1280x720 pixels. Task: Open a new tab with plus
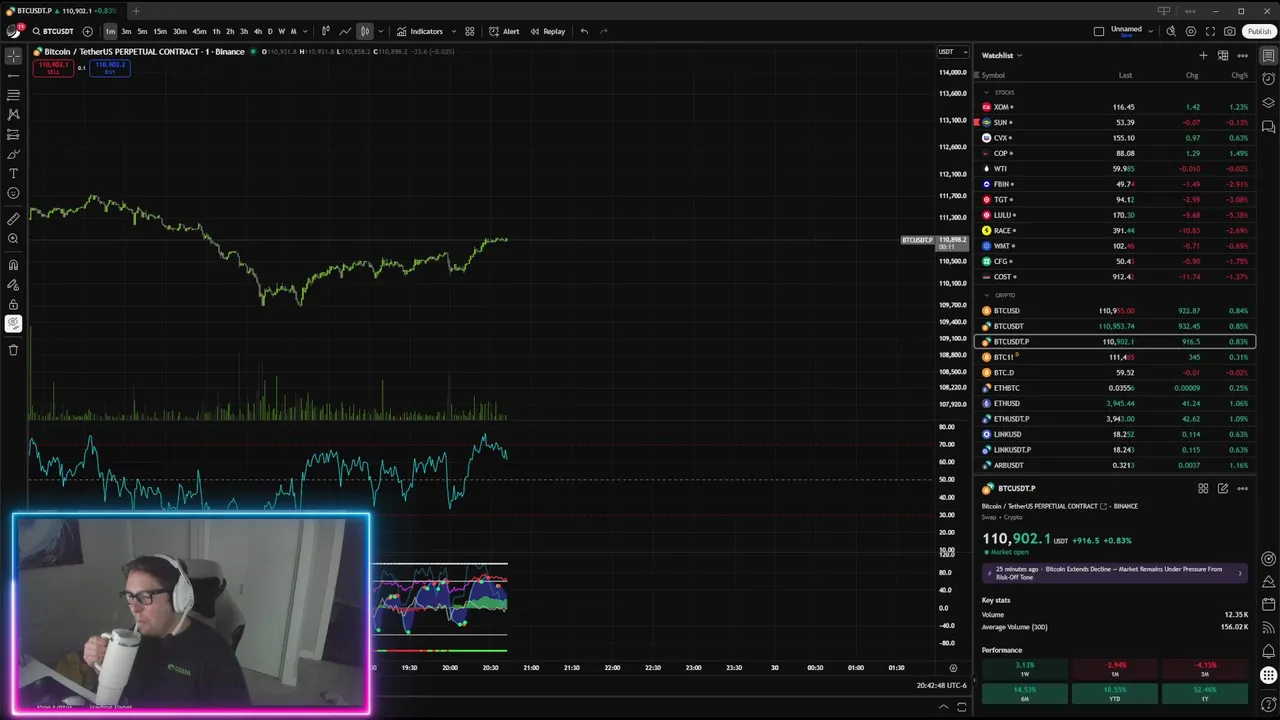click(136, 11)
